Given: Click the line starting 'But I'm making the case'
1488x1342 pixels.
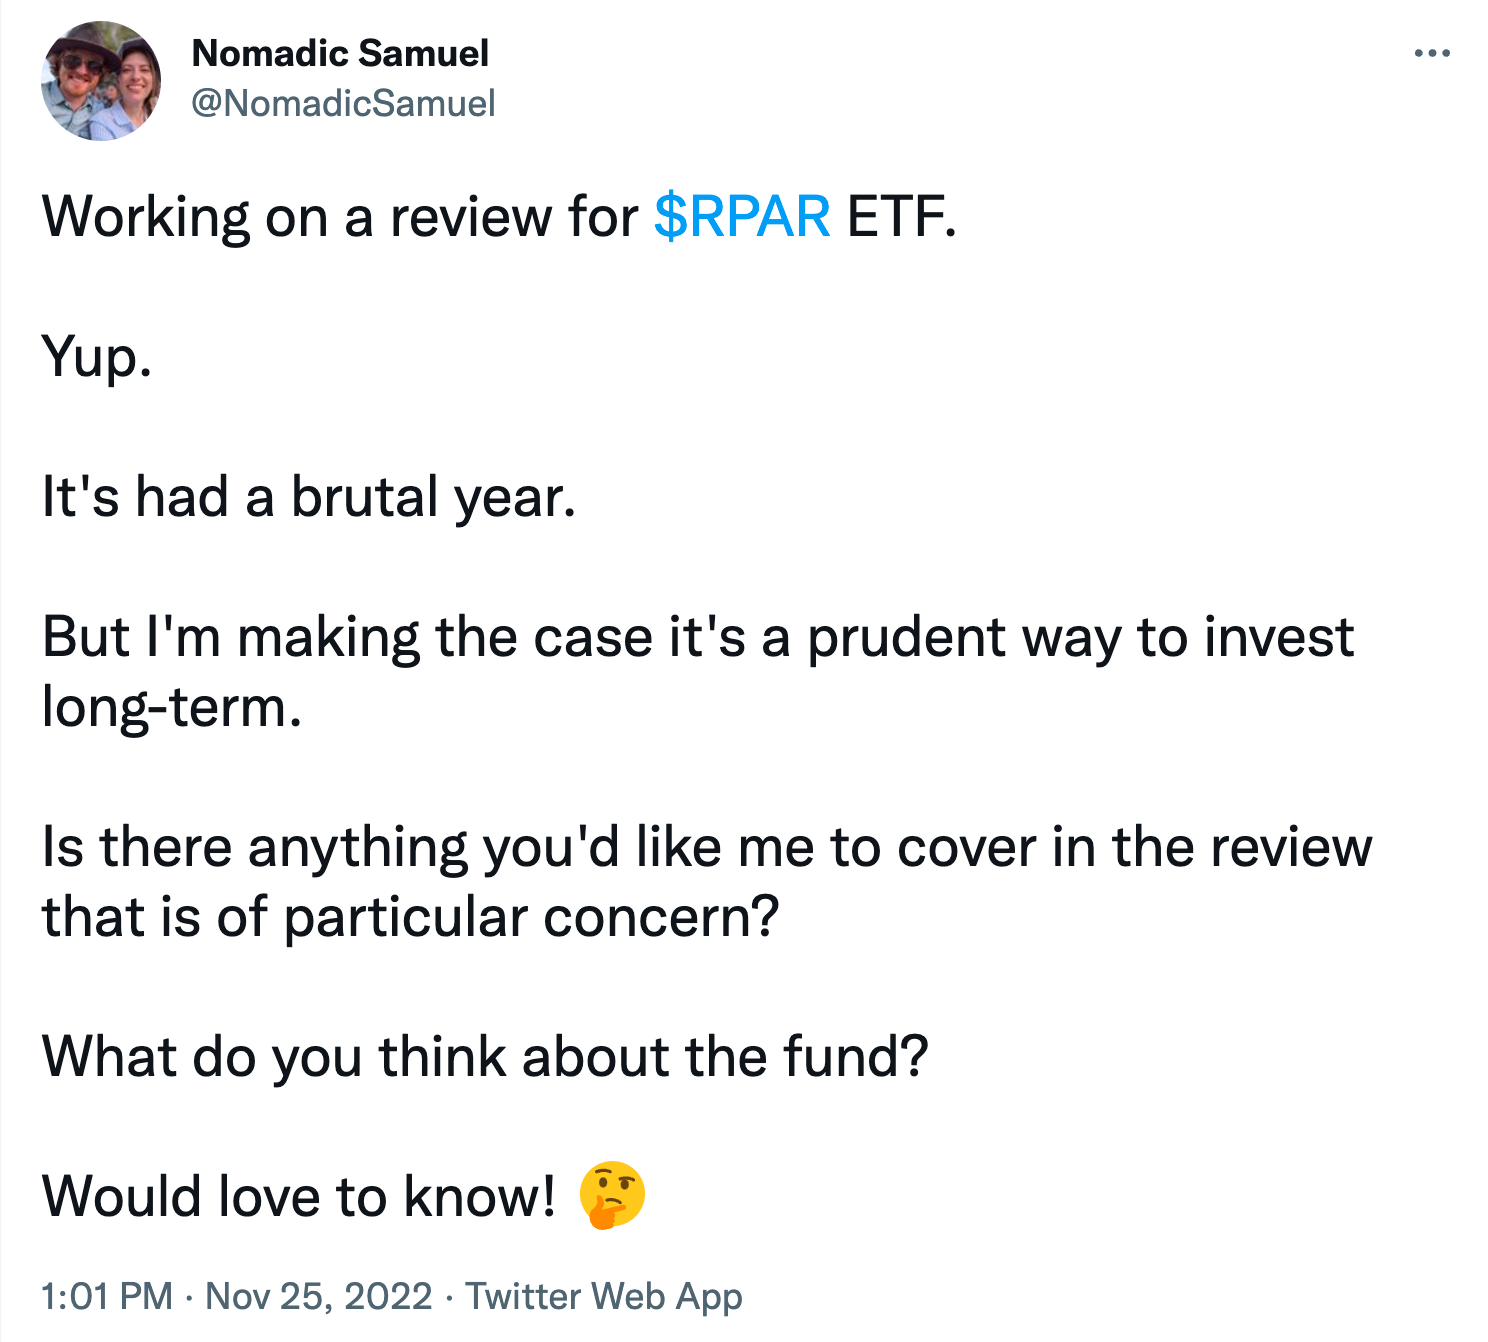Looking at the screenshot, I should (698, 637).
